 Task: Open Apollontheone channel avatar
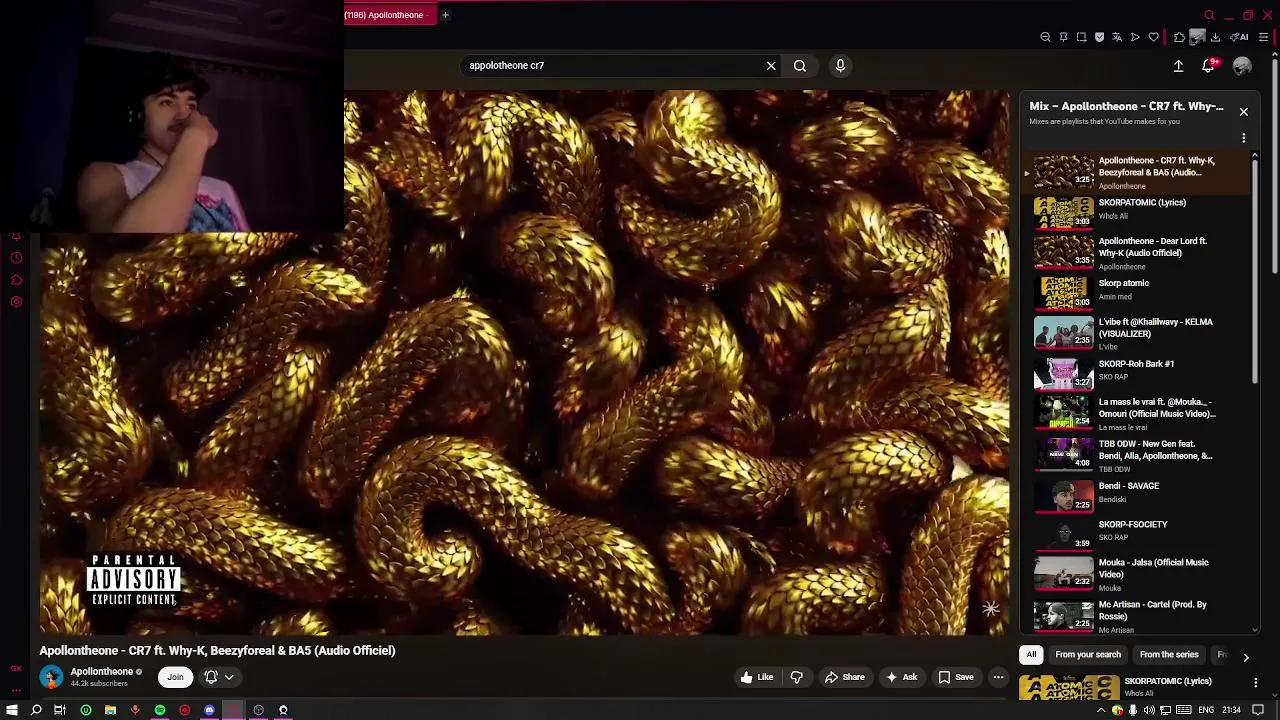point(51,677)
